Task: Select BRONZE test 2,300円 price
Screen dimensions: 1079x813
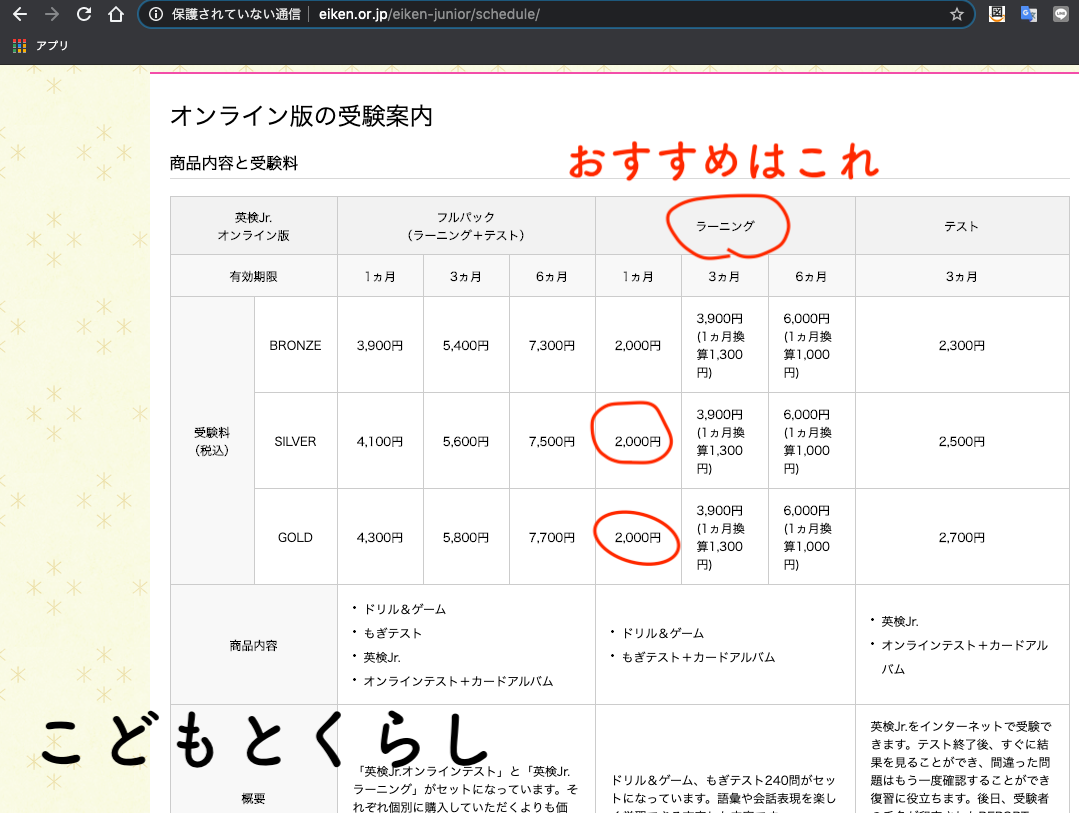Action: coord(961,346)
